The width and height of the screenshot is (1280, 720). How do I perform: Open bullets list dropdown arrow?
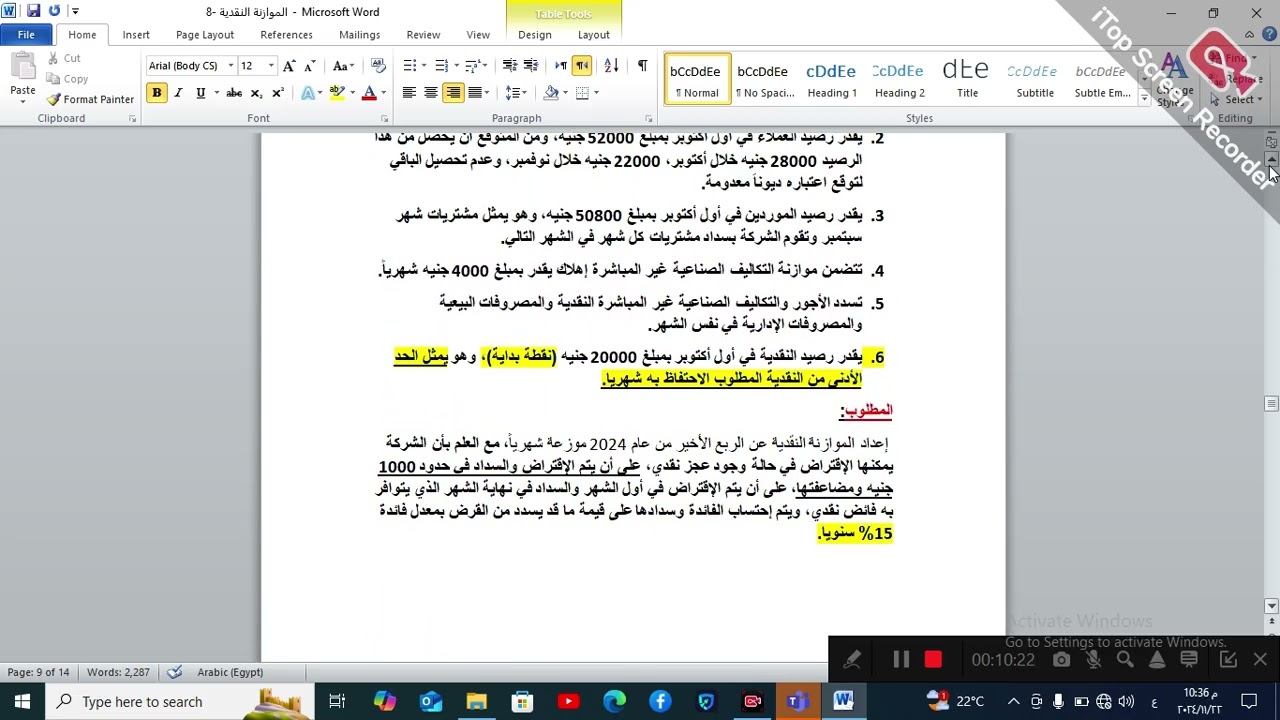425,66
